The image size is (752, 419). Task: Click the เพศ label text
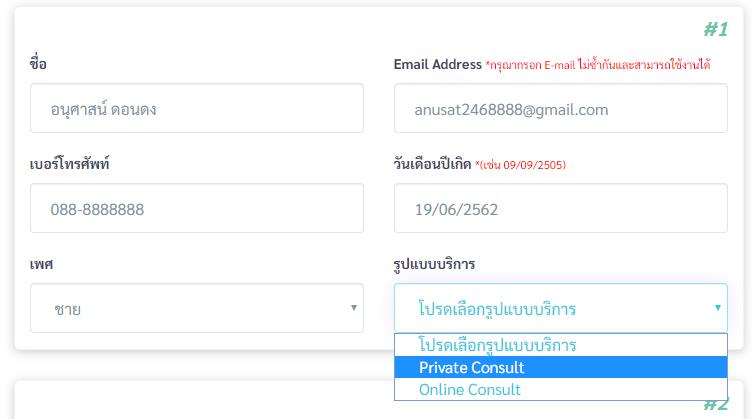point(41,264)
